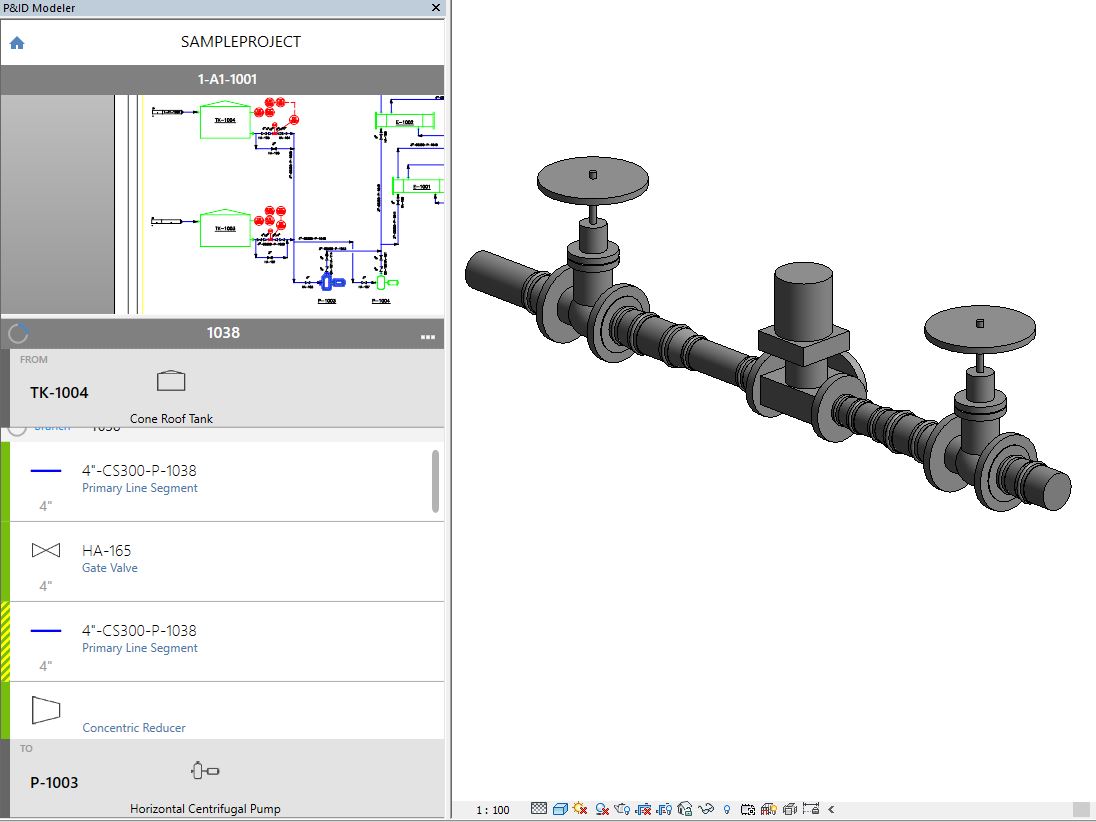Open the Rendering dialog teapot icon
This screenshot has width=1096, height=822.
coord(622,809)
